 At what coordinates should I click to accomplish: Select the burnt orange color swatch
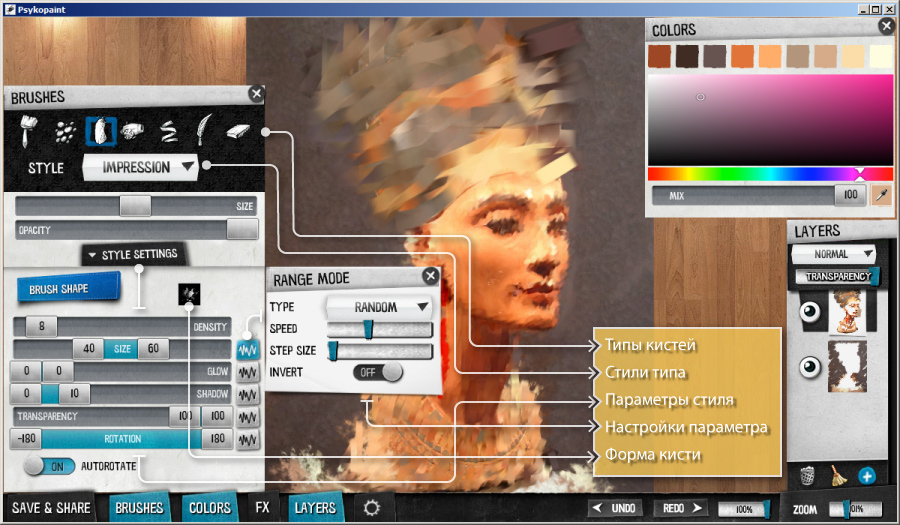(742, 56)
